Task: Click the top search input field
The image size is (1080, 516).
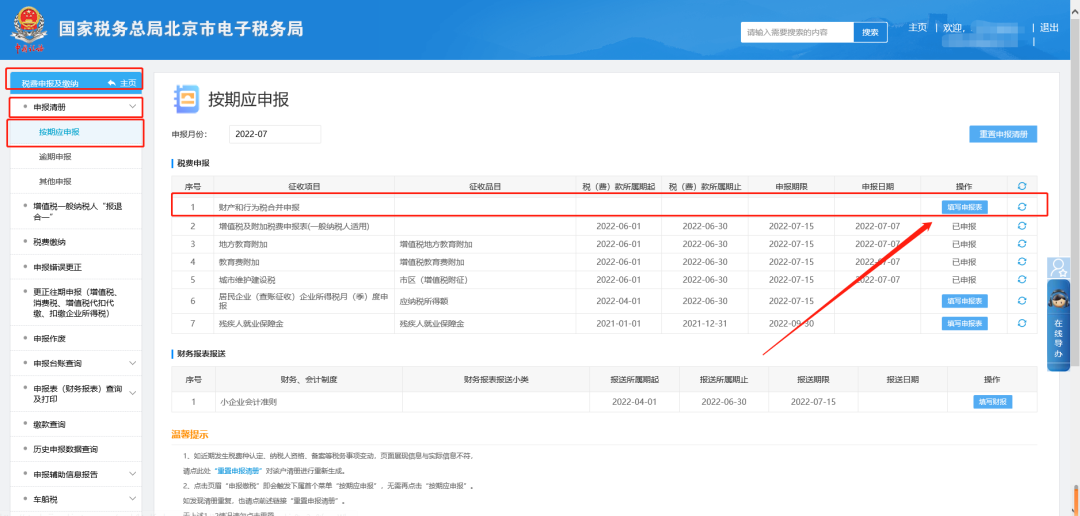Action: click(x=797, y=32)
